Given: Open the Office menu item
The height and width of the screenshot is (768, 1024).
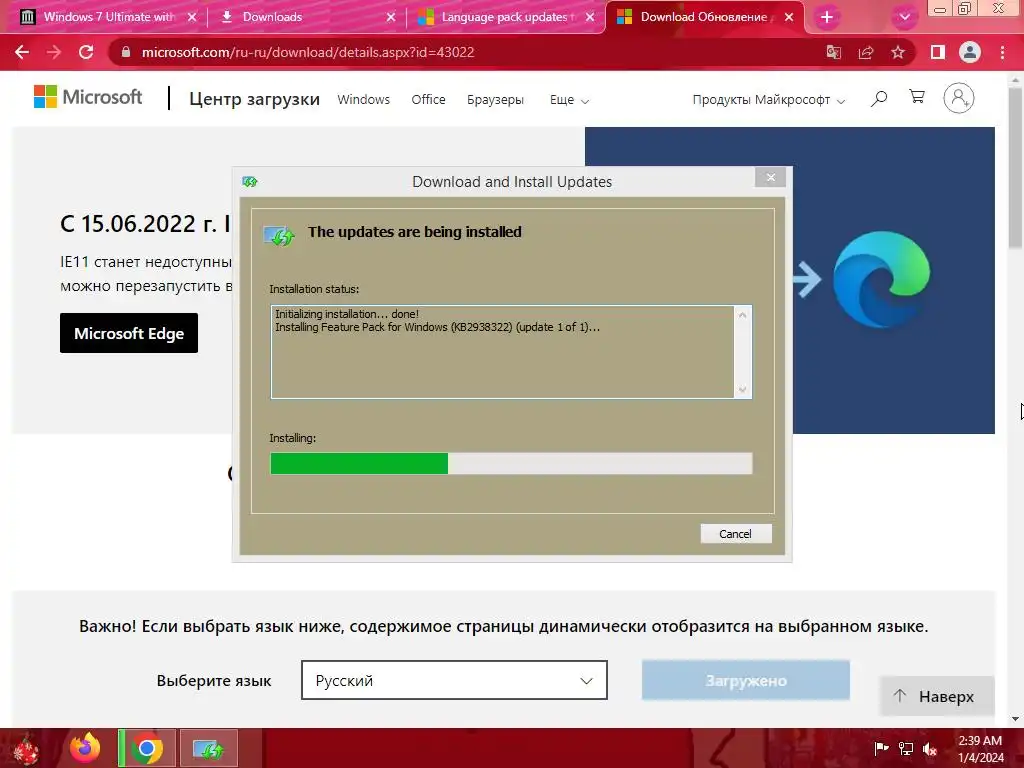Looking at the screenshot, I should tap(428, 99).
